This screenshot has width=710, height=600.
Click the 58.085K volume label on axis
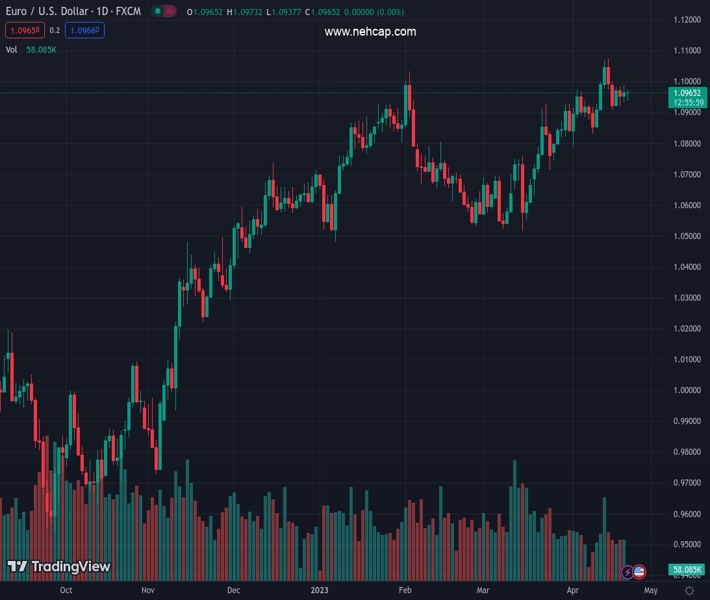[x=688, y=570]
